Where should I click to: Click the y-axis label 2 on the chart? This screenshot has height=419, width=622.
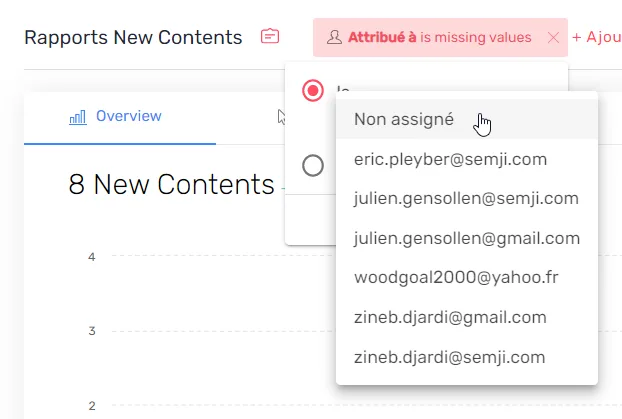(92, 406)
